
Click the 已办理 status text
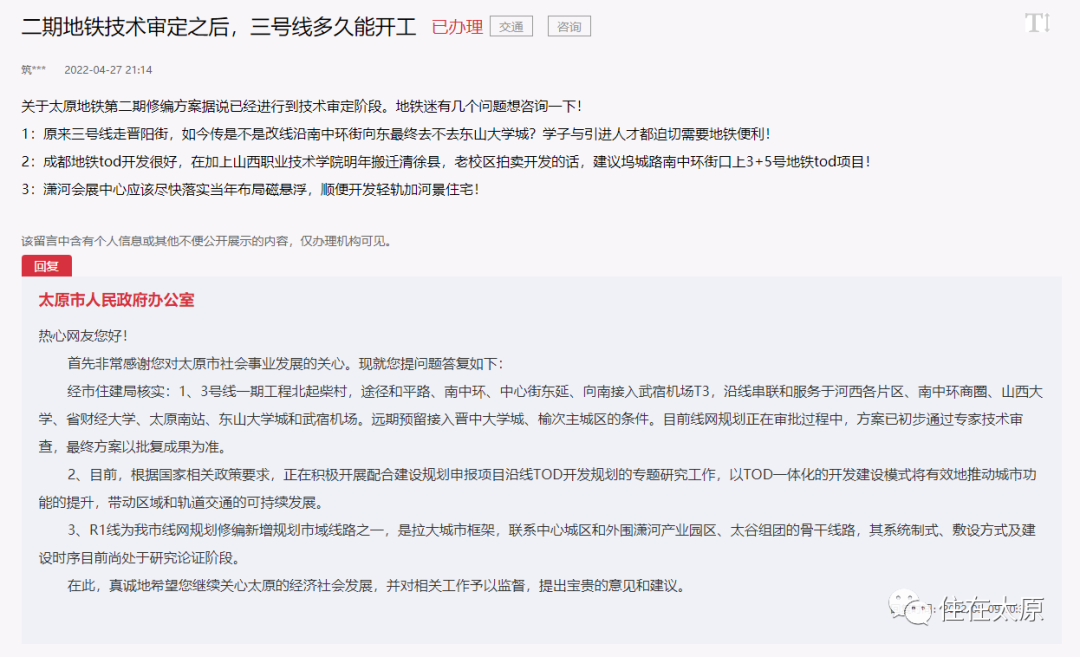[457, 27]
